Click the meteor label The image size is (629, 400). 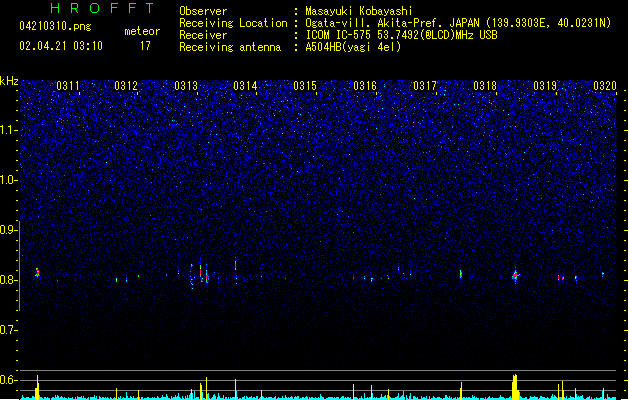[142, 31]
